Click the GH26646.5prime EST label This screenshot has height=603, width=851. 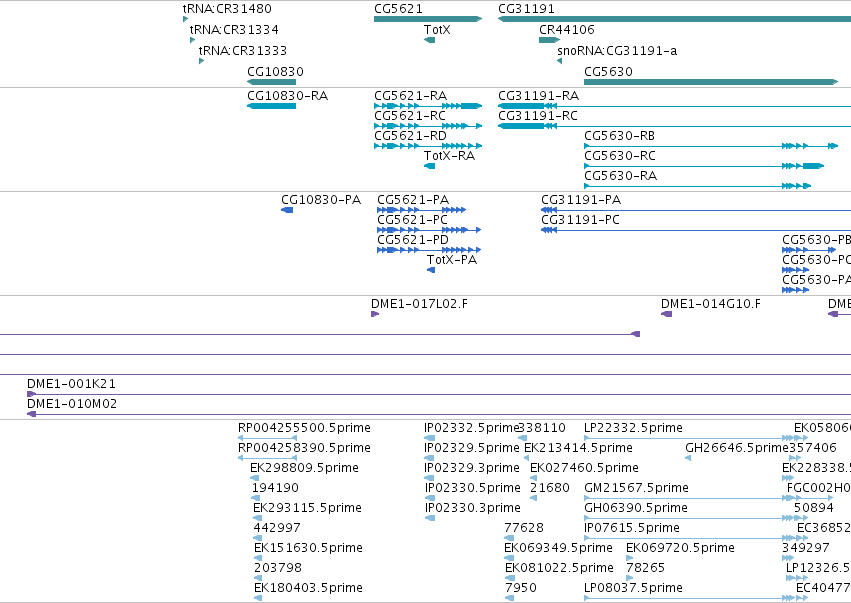[736, 448]
